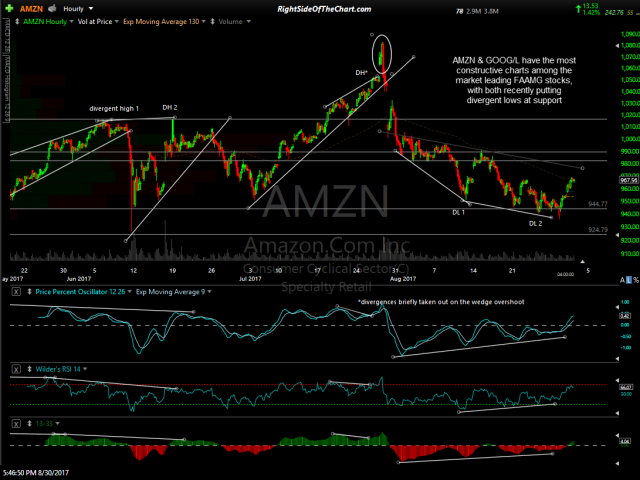Click the Wilder's RSI 14 label
The image size is (640, 480).
[x=58, y=369]
